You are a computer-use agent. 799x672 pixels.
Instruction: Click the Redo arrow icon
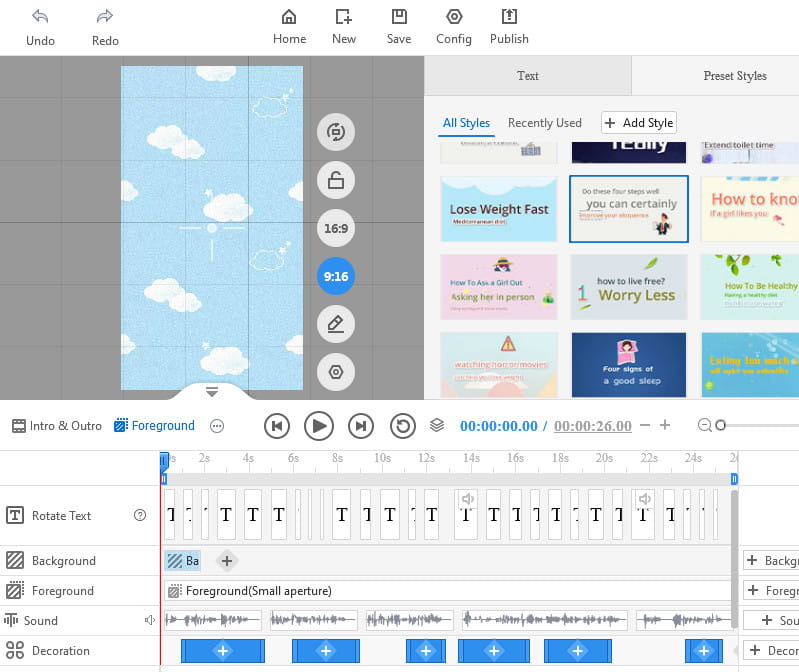(105, 17)
